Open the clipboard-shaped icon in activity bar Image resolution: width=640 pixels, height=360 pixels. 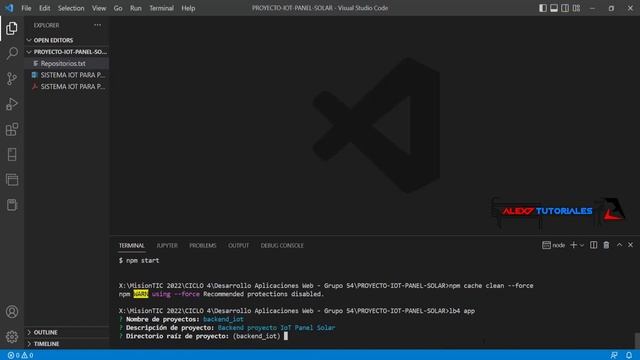coord(12,205)
